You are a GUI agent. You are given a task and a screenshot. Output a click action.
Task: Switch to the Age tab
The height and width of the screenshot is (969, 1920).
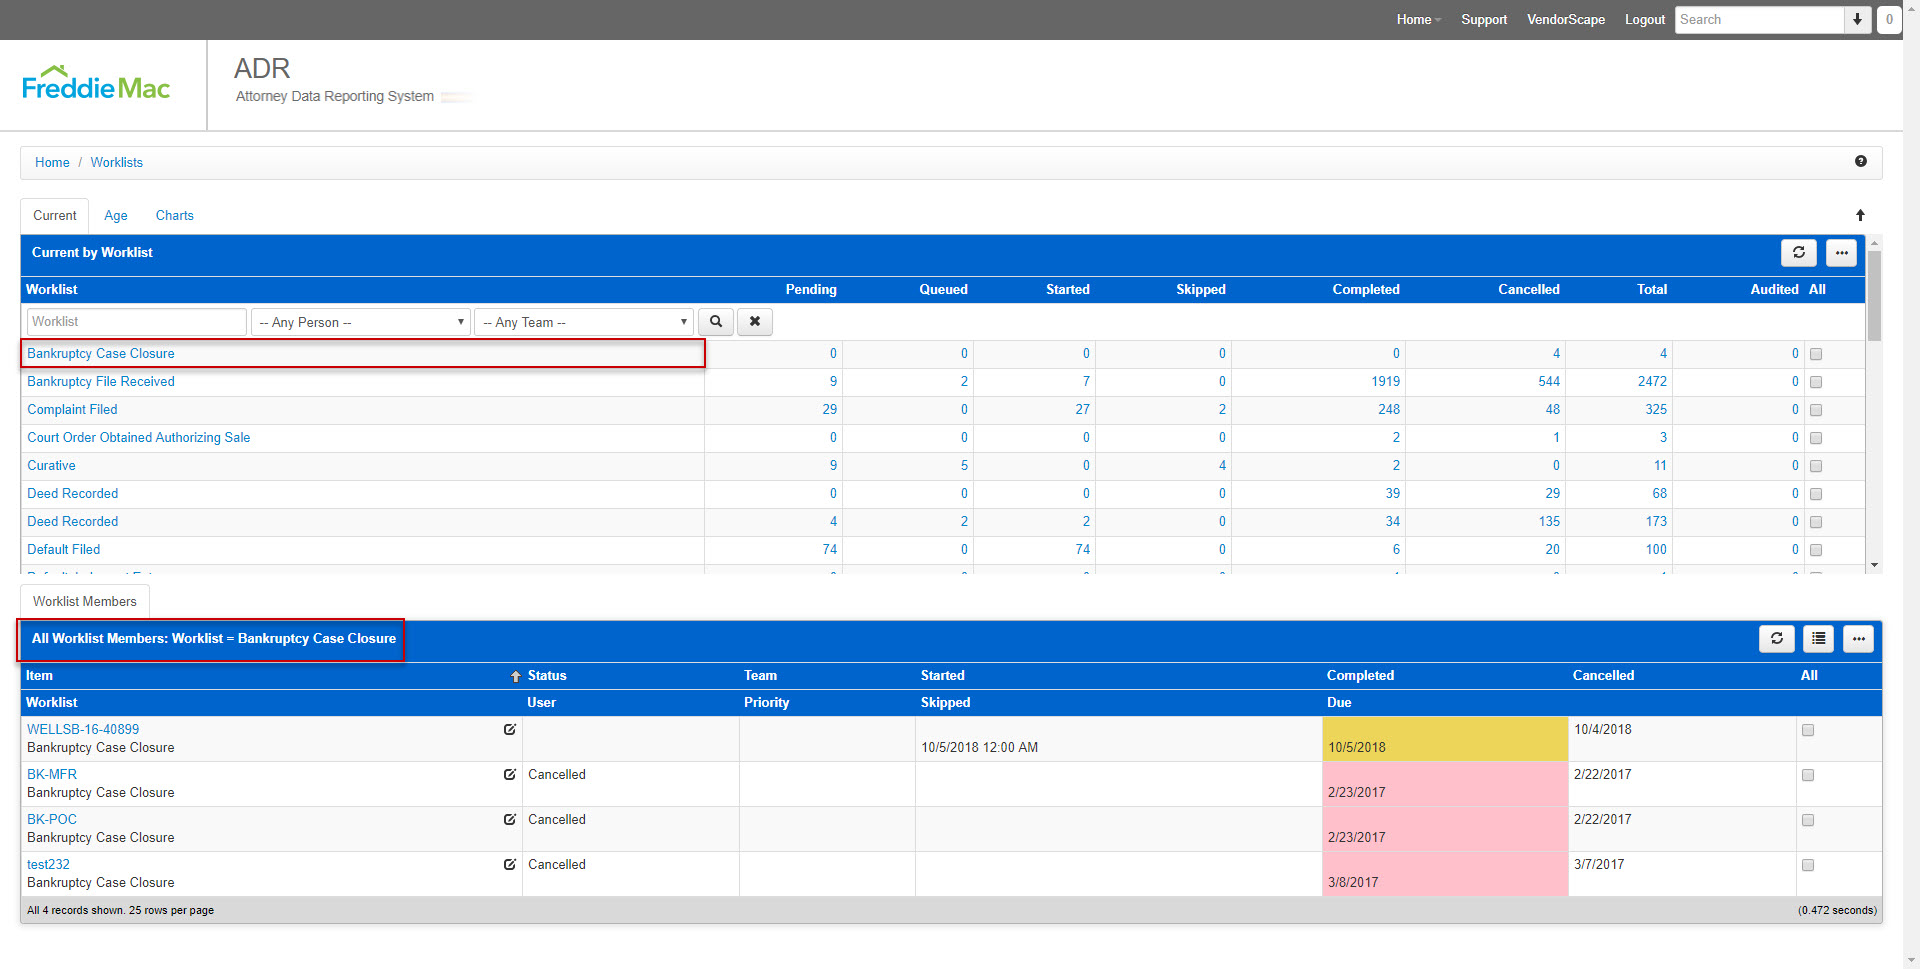tap(116, 215)
